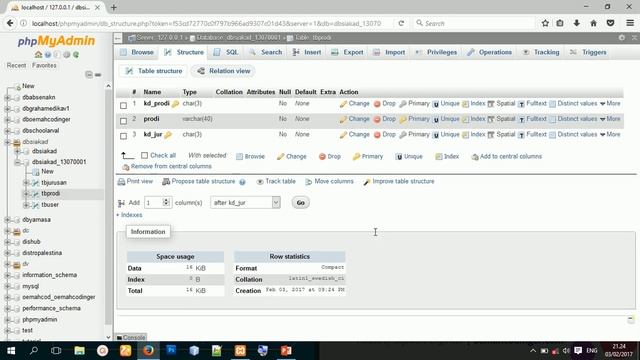Reload the navigation panel green icon
Screen dimensions: 640x360
coord(76,54)
